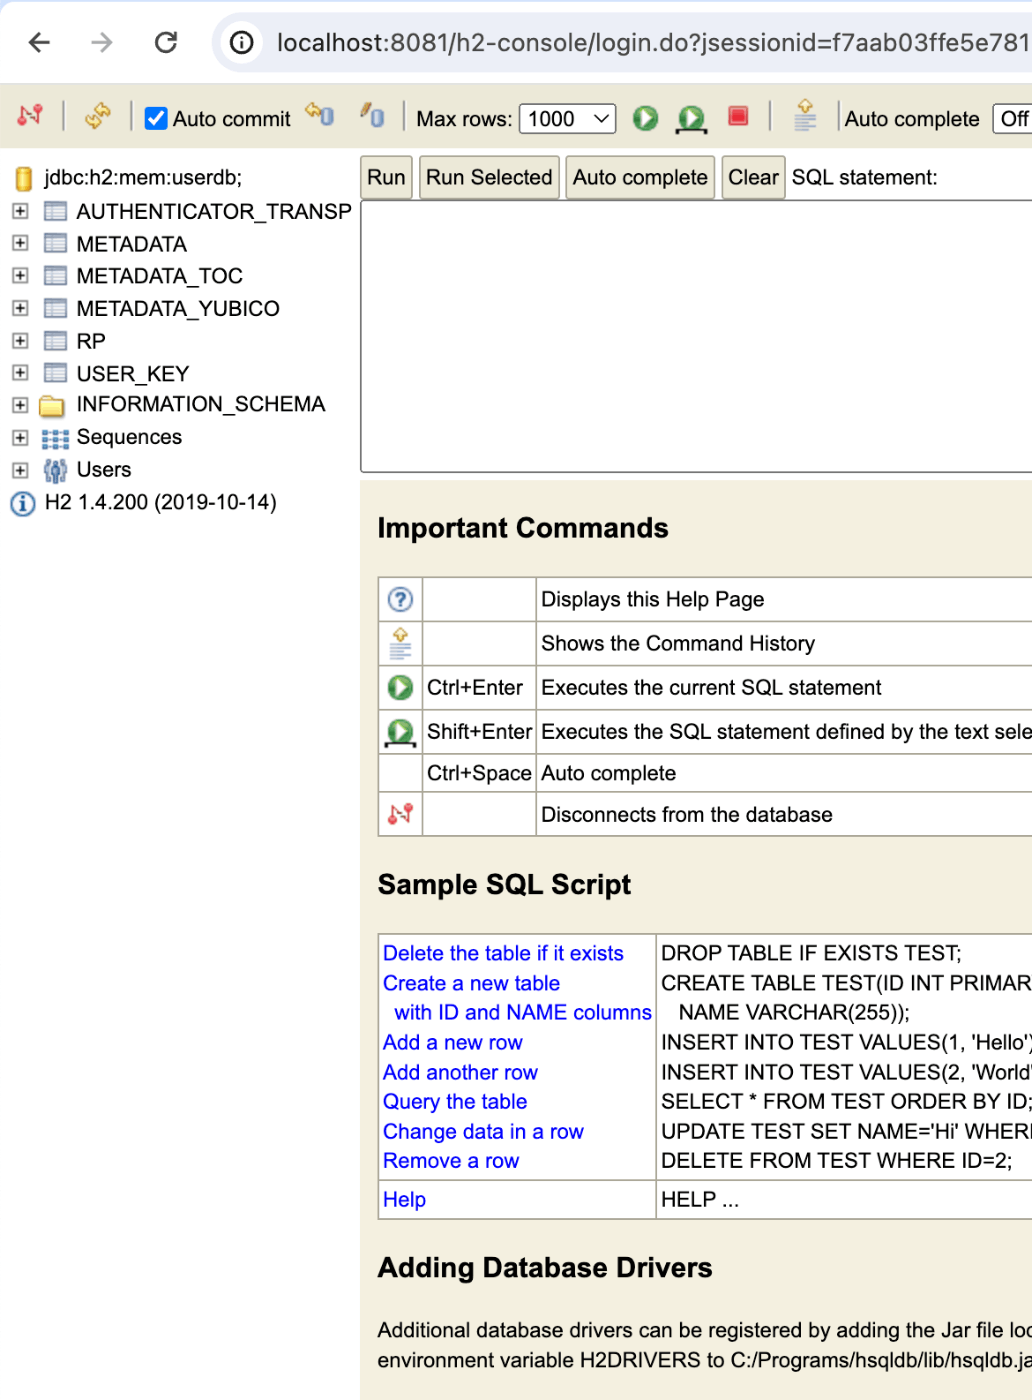Image resolution: width=1032 pixels, height=1400 pixels.
Task: Click the Refresh toolbar icon
Action: pyautogui.click(x=97, y=116)
